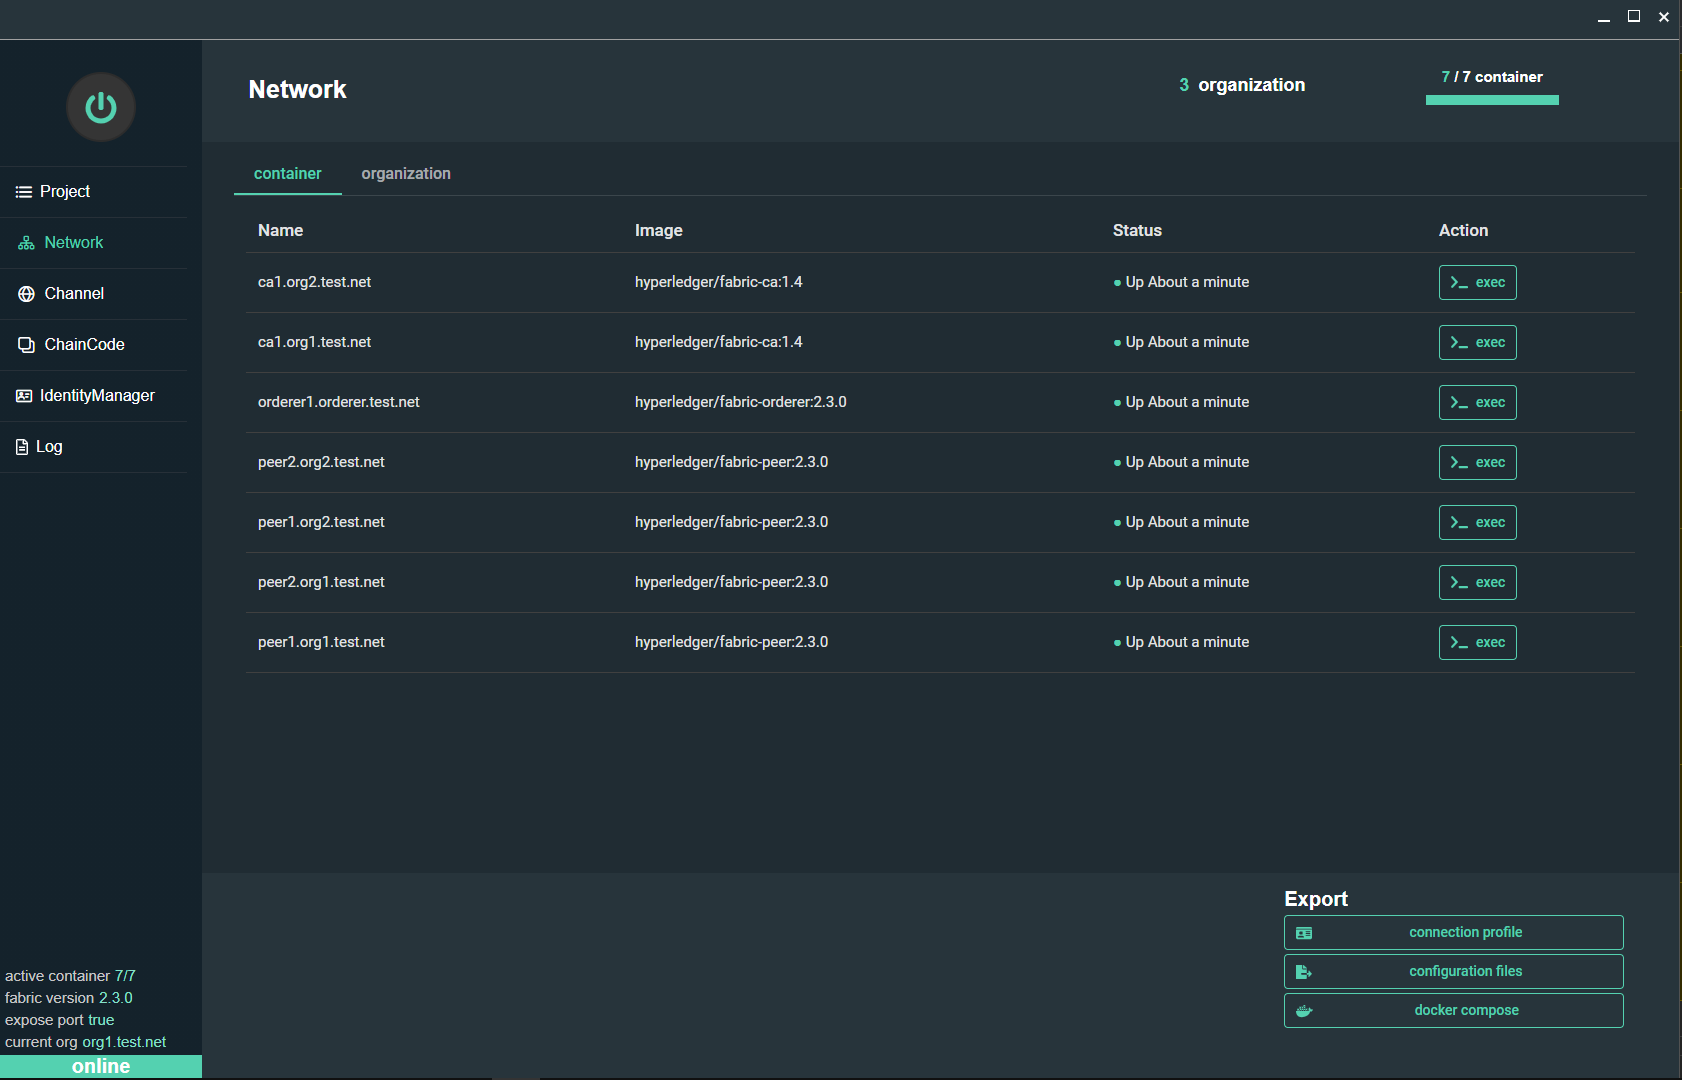Go to the Channel section
Image resolution: width=1682 pixels, height=1080 pixels.
click(93, 294)
